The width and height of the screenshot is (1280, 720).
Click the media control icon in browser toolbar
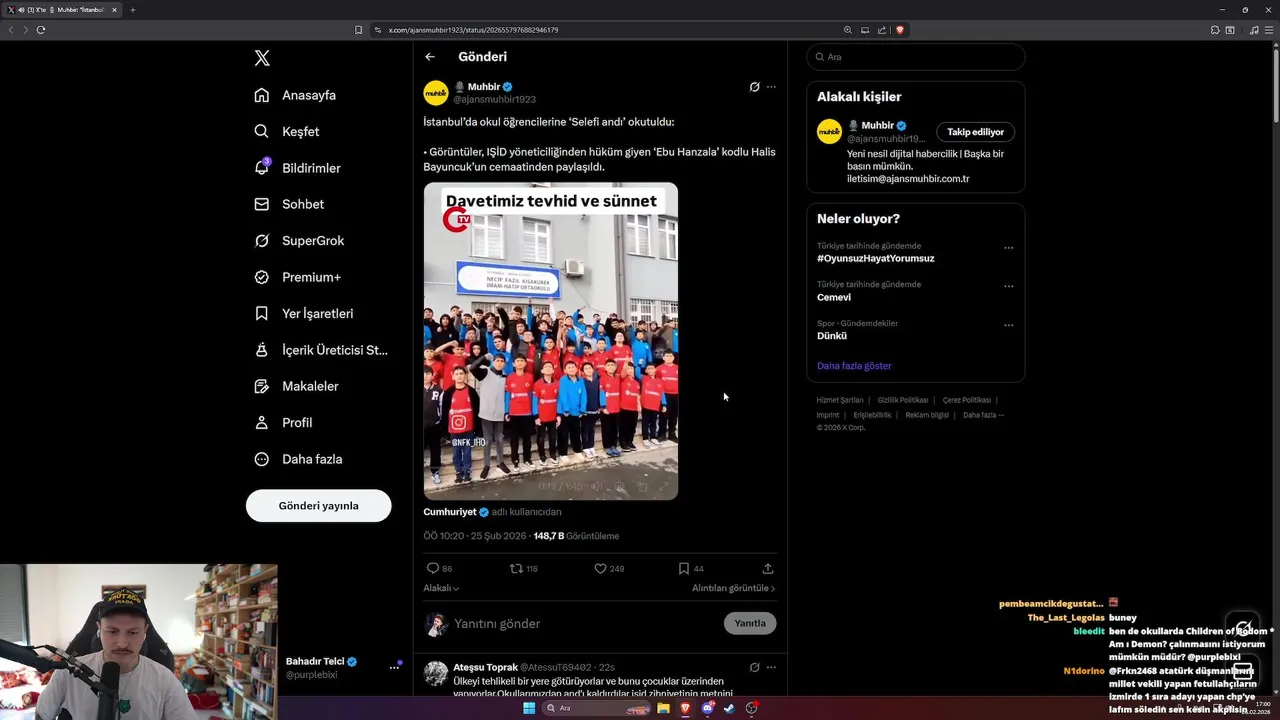[1254, 30]
